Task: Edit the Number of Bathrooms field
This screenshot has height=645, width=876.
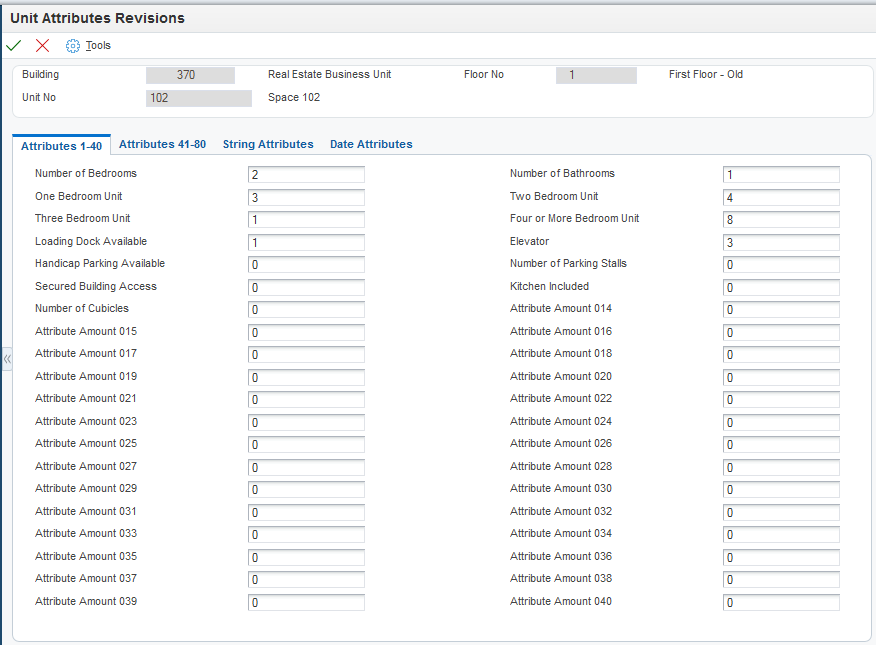Action: tap(781, 174)
